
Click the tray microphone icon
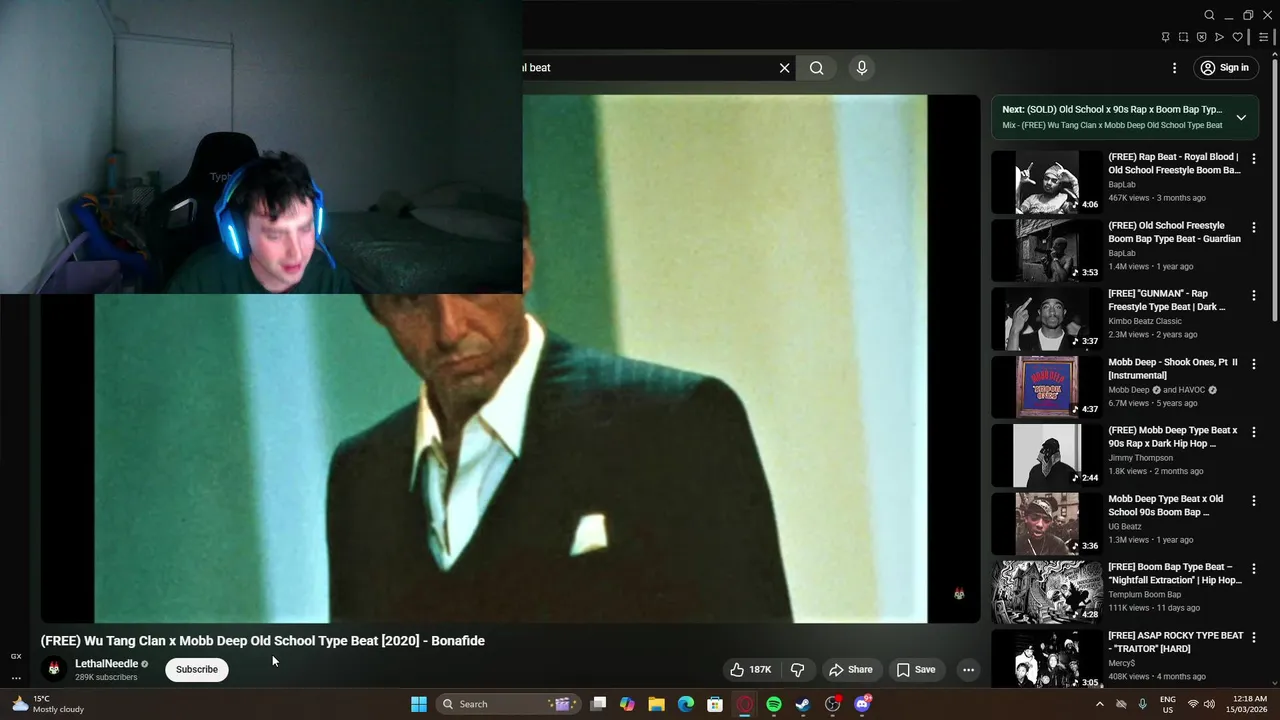(1142, 704)
